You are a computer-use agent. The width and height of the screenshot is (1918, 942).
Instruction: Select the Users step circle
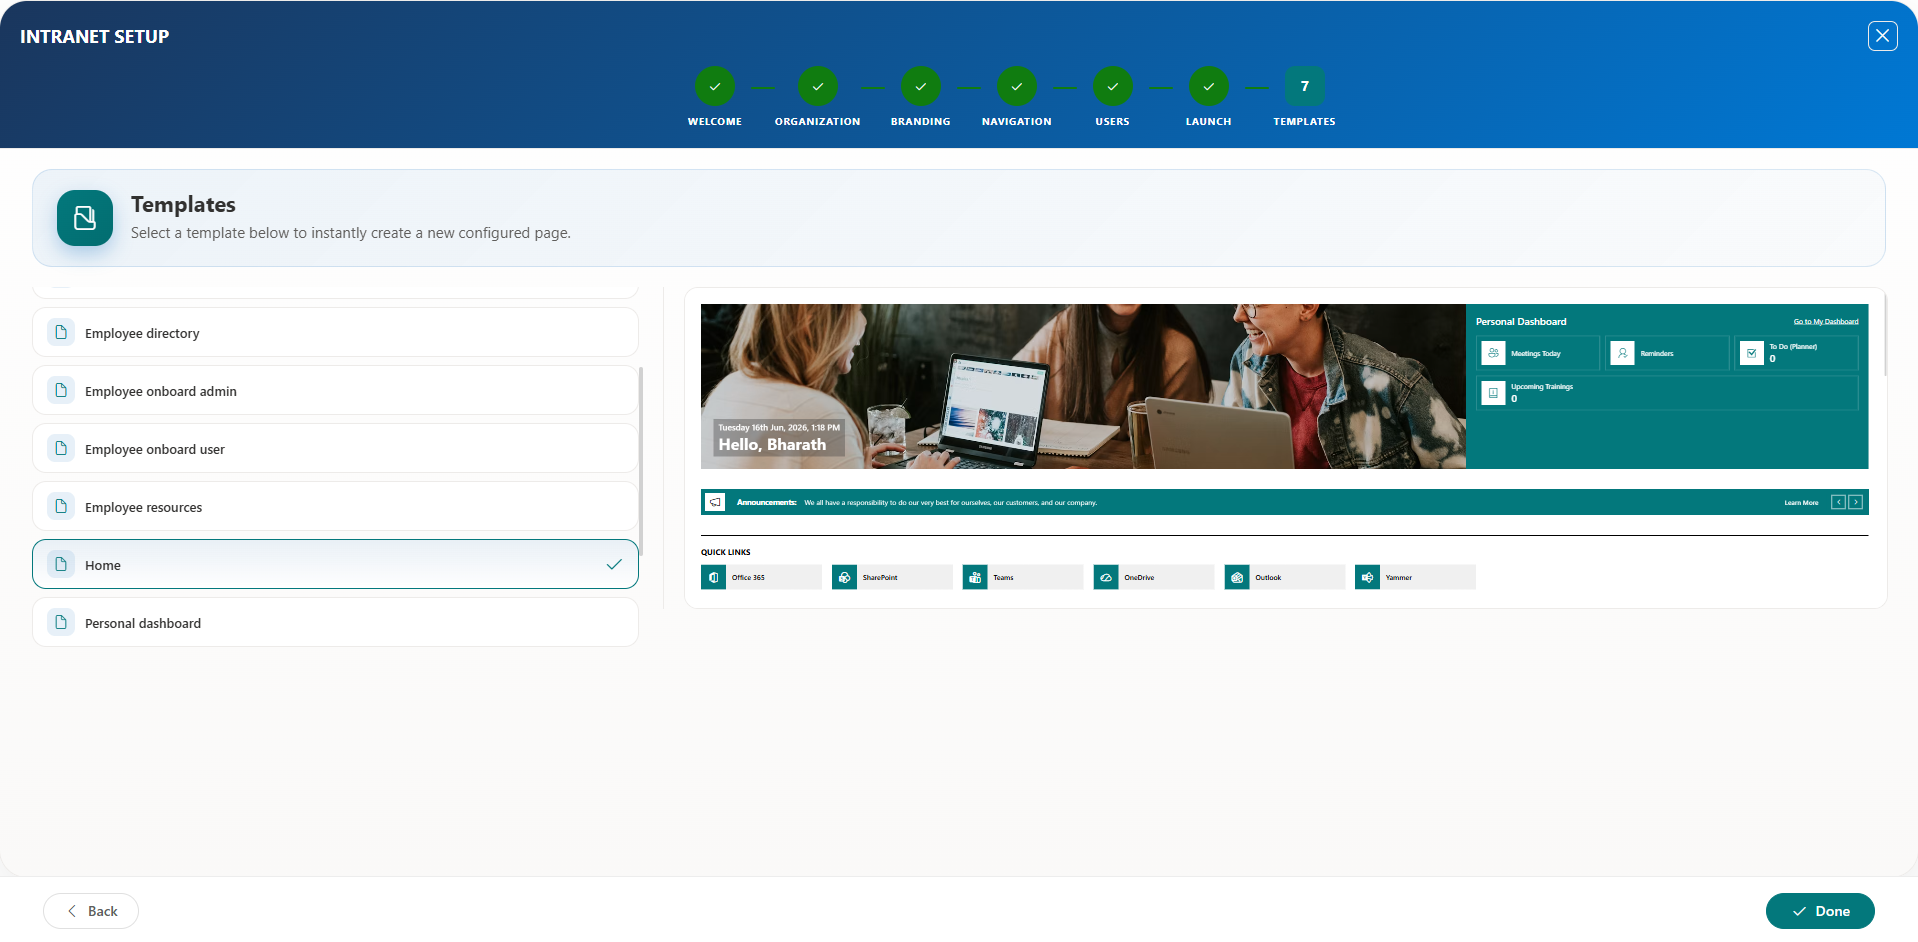1112,86
